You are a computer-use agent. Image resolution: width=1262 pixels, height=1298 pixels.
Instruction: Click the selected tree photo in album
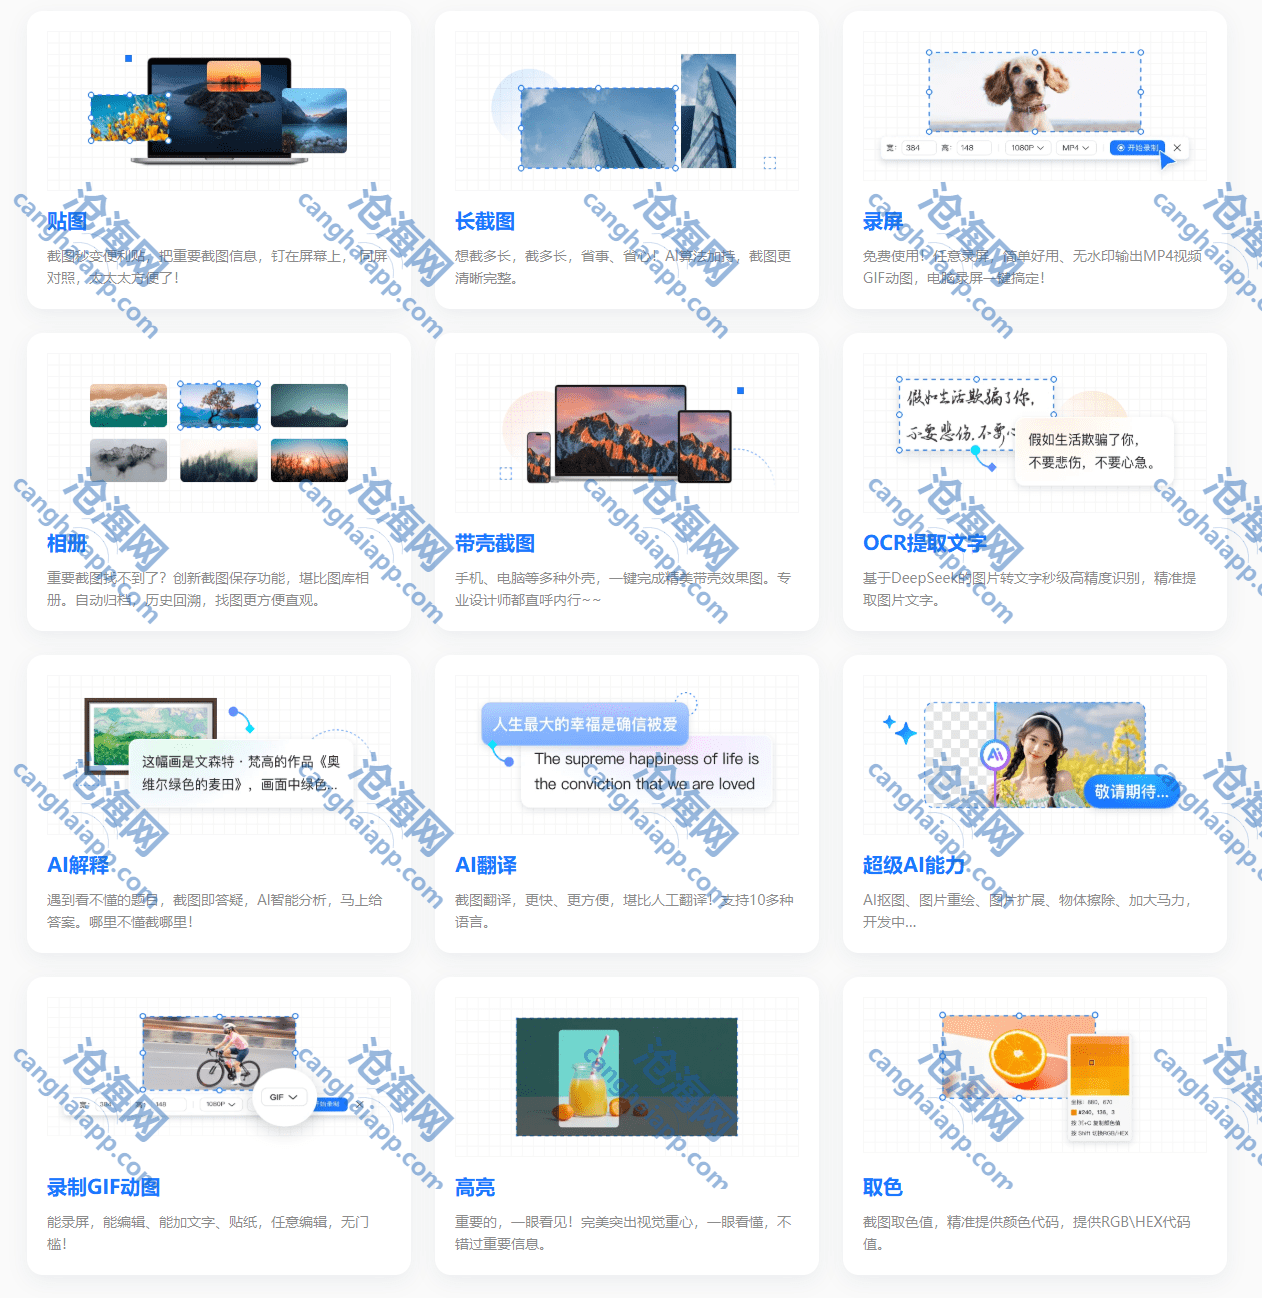tap(219, 405)
